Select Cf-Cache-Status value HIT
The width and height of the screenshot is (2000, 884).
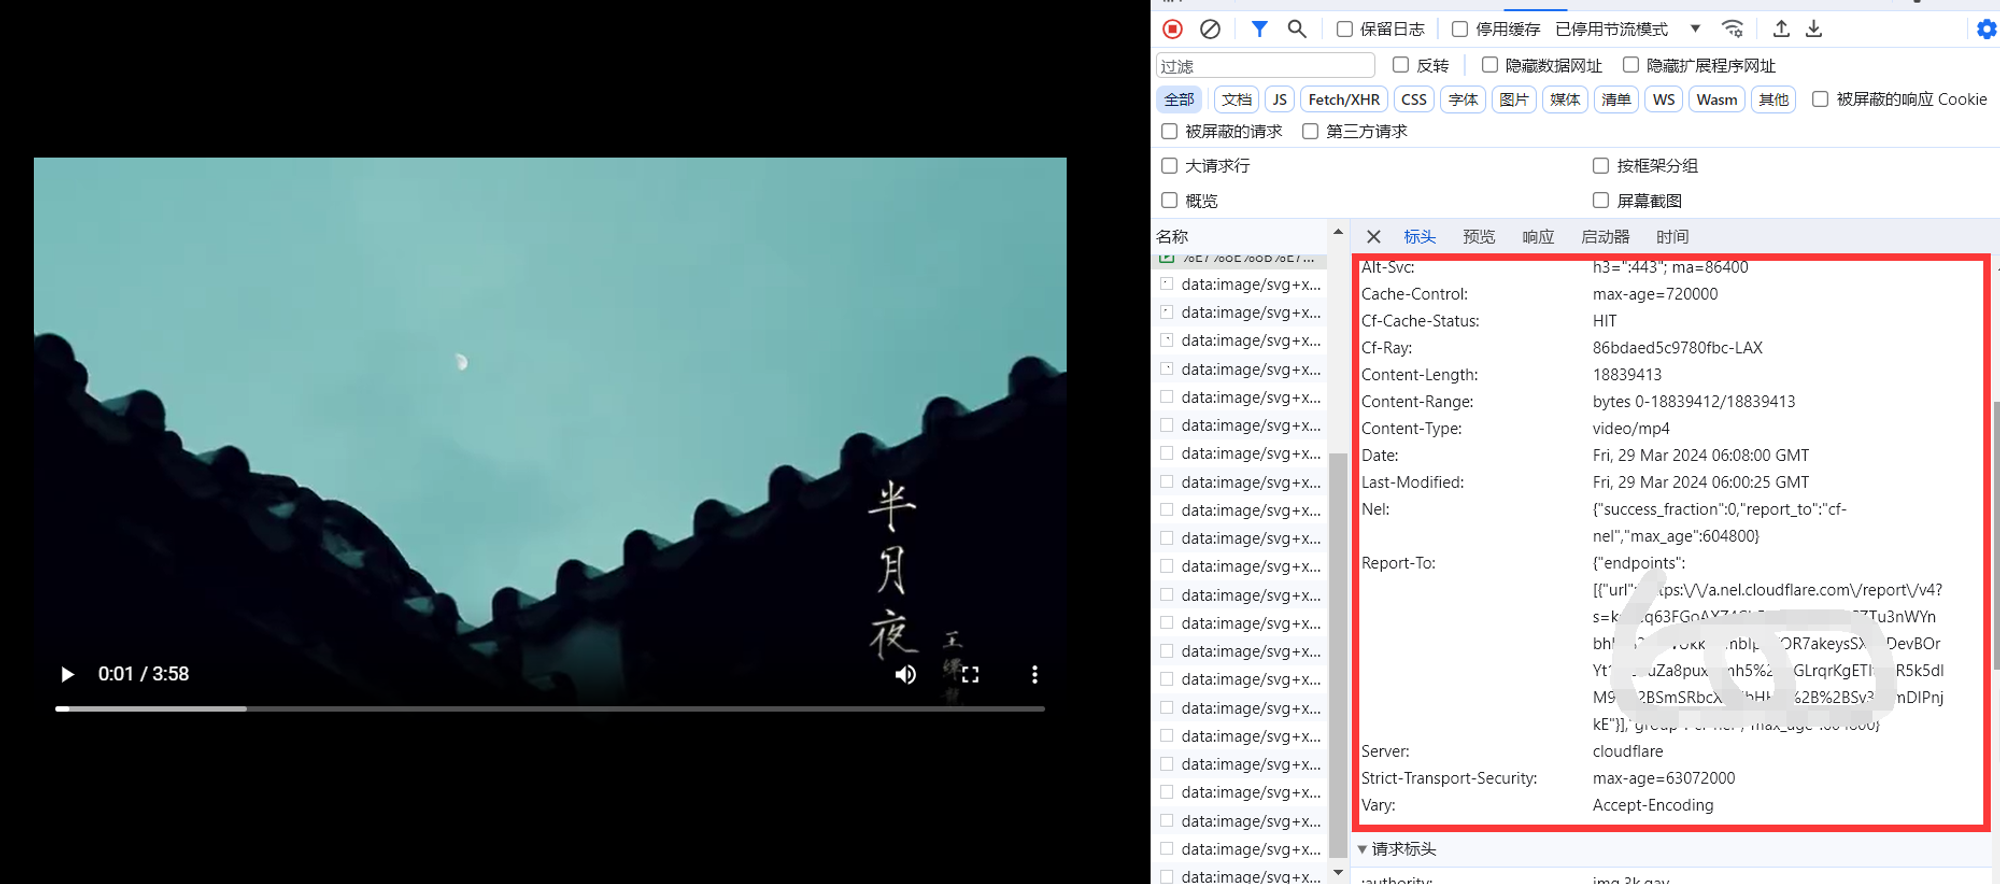(x=1604, y=321)
